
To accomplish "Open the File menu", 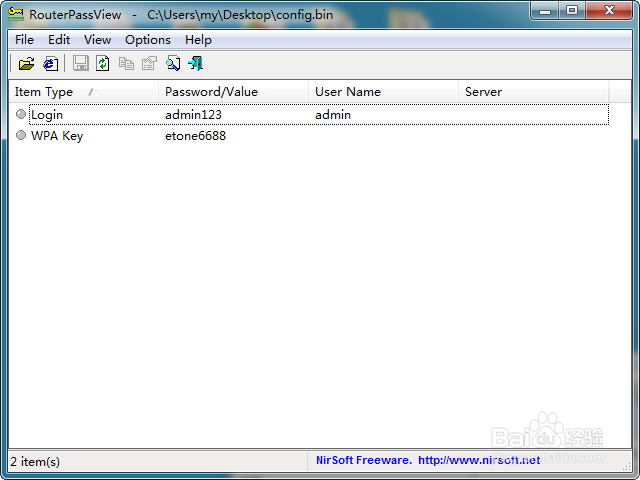I will 24,40.
